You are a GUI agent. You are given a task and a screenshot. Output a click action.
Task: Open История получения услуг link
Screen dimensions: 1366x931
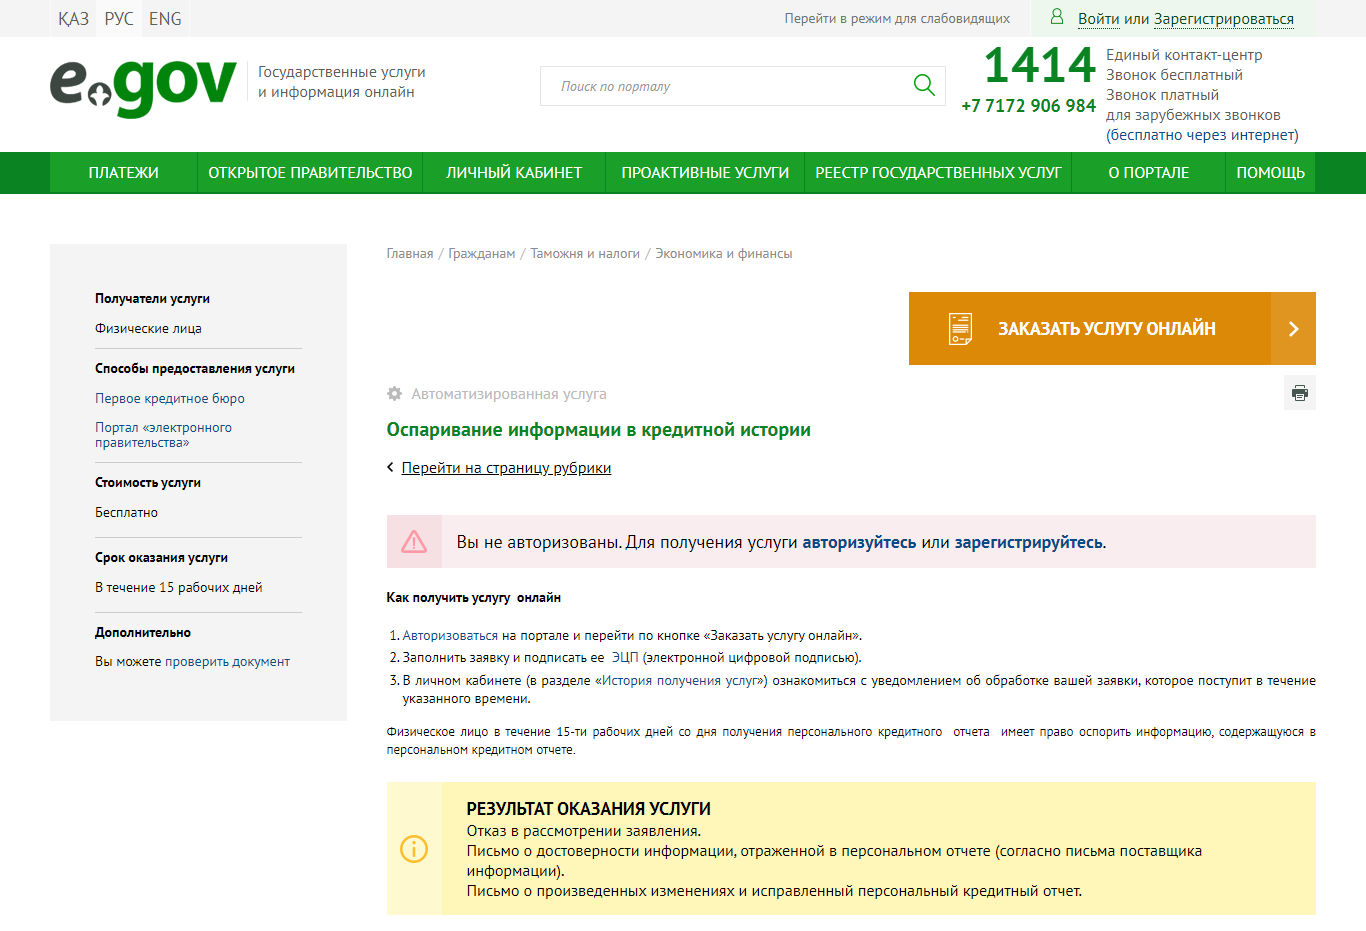pos(681,680)
